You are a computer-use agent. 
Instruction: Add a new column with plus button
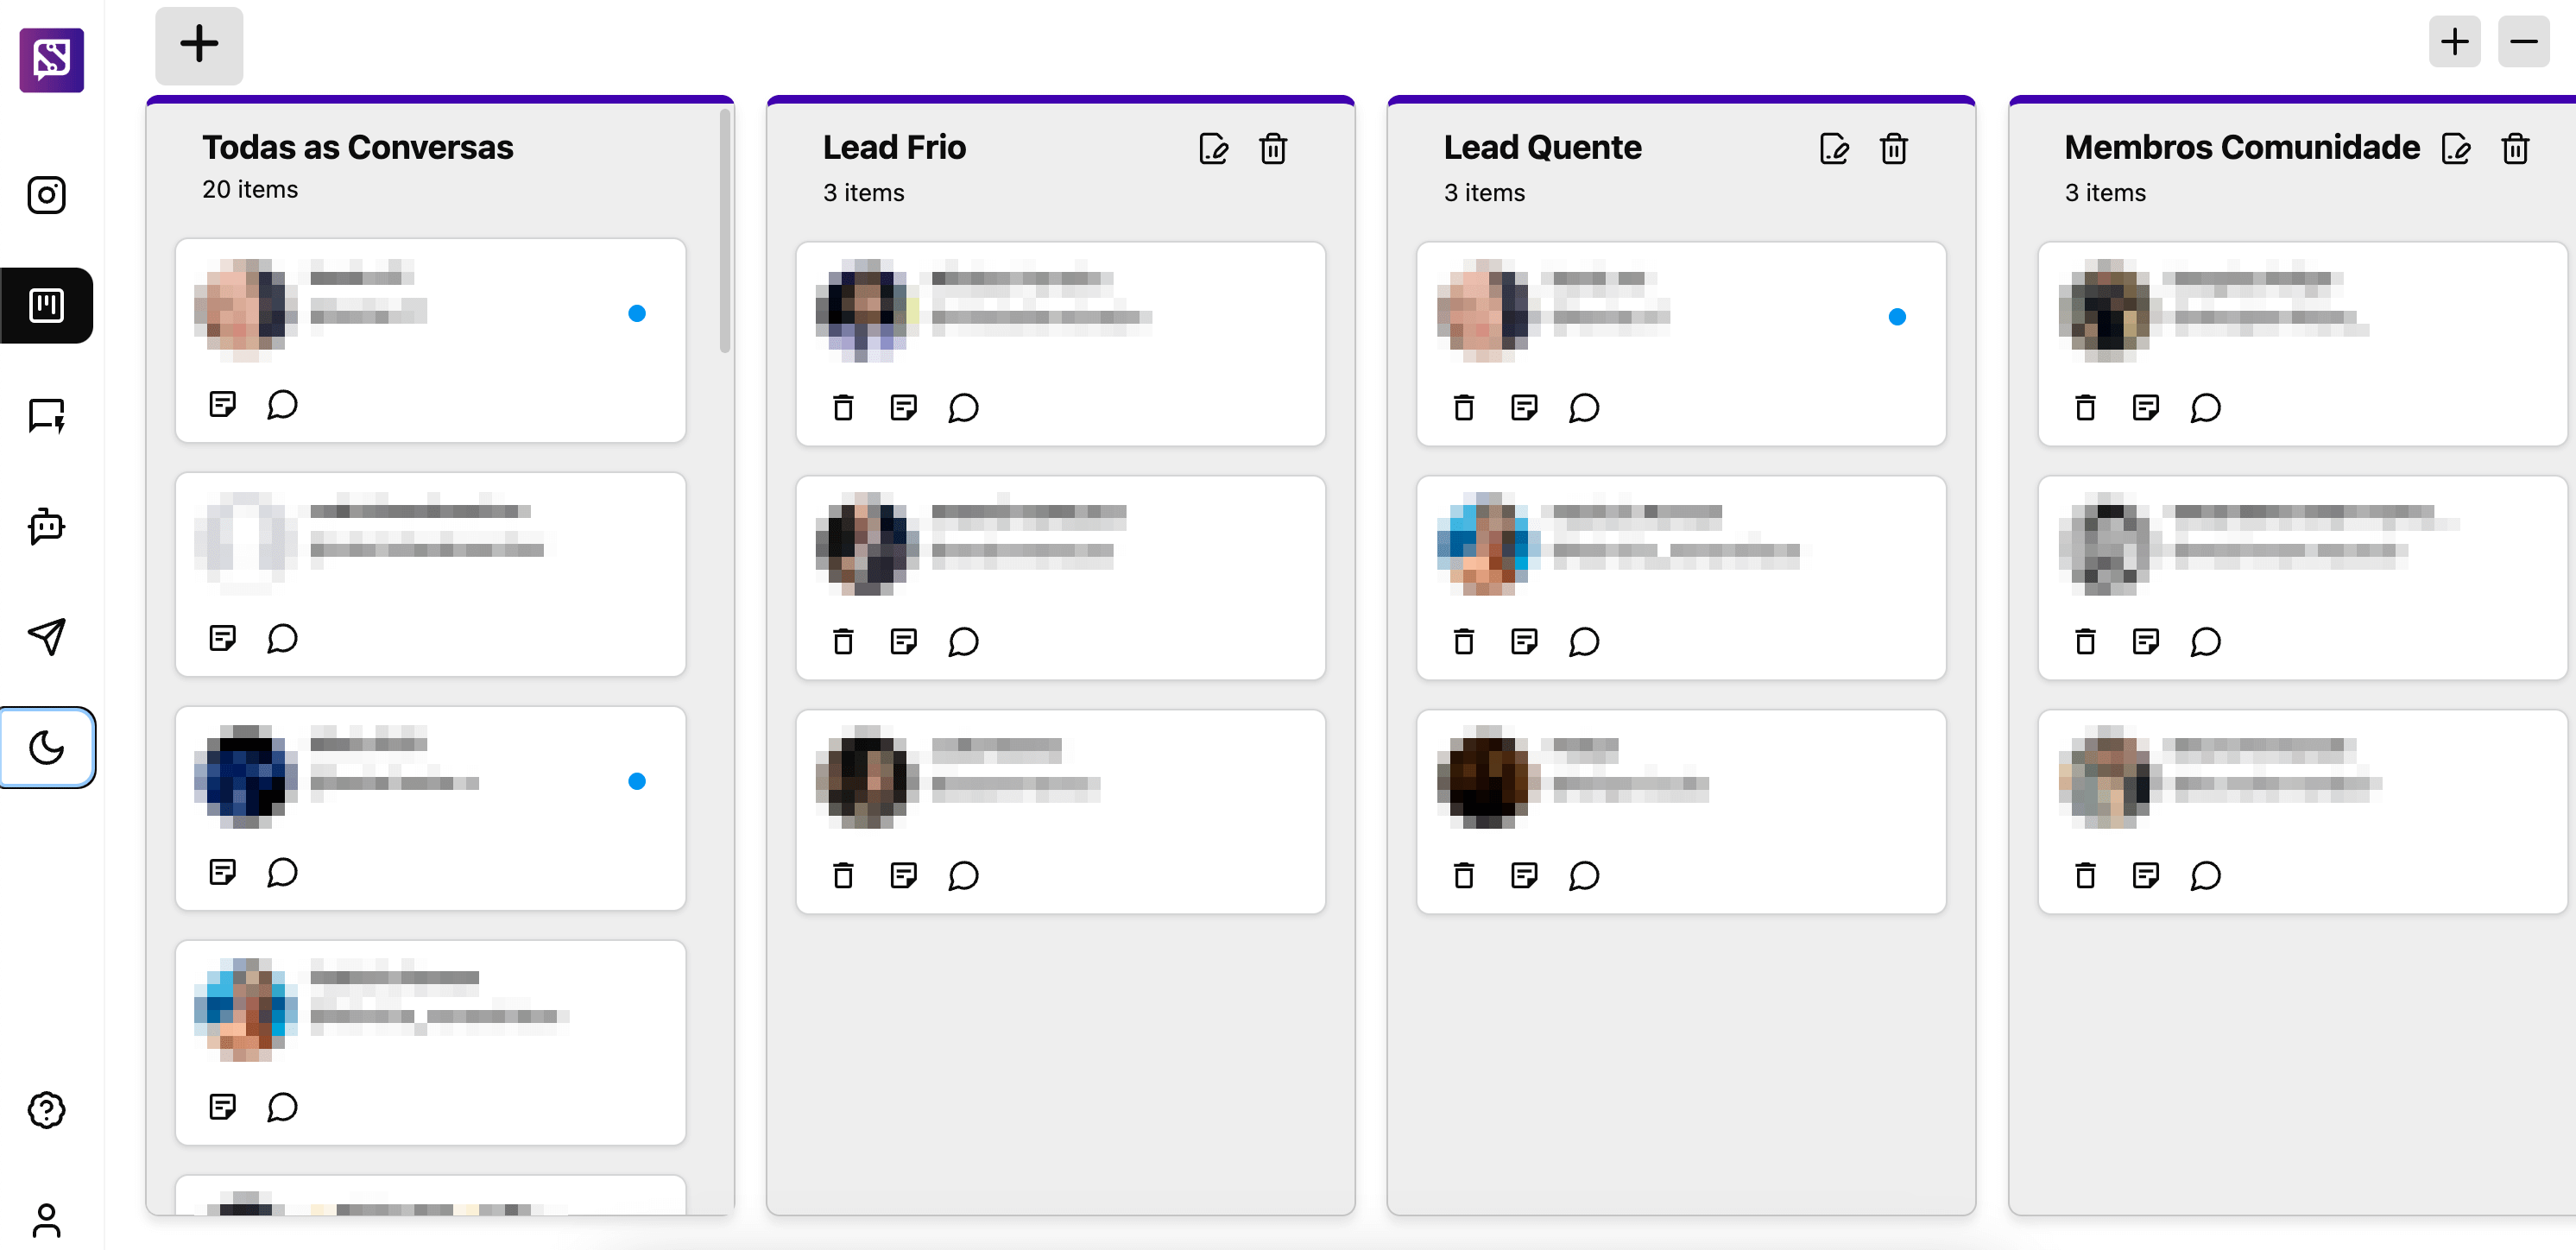[x=199, y=44]
